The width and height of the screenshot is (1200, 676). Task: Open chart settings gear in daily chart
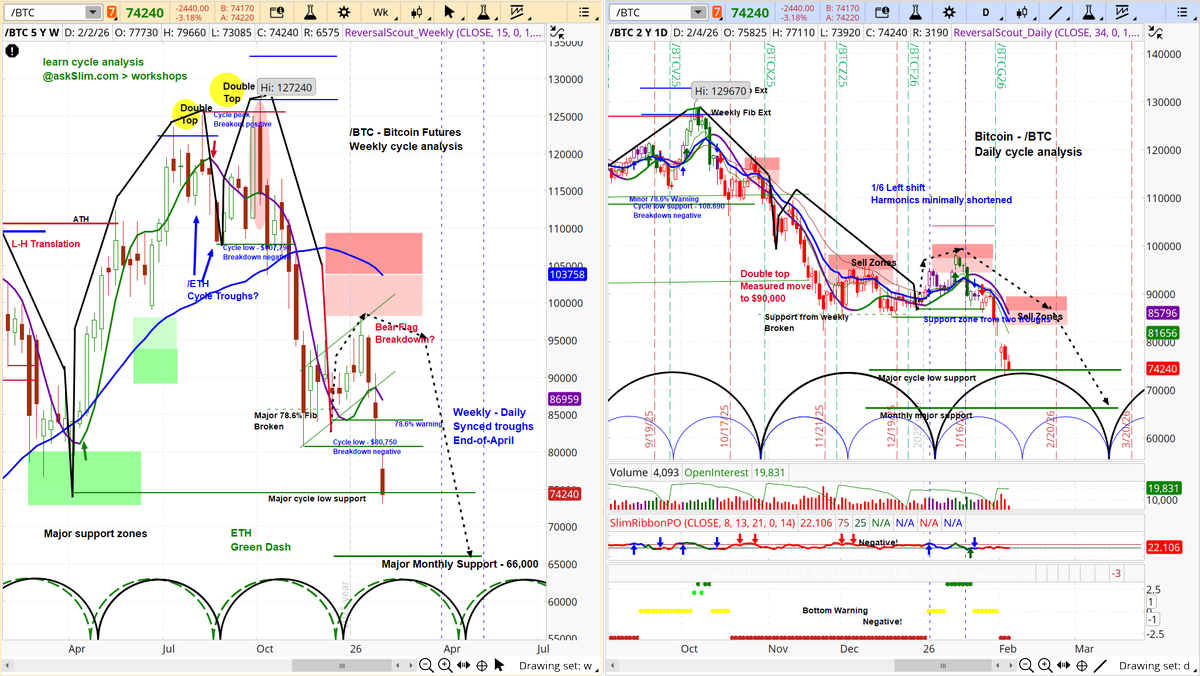pyautogui.click(x=949, y=13)
